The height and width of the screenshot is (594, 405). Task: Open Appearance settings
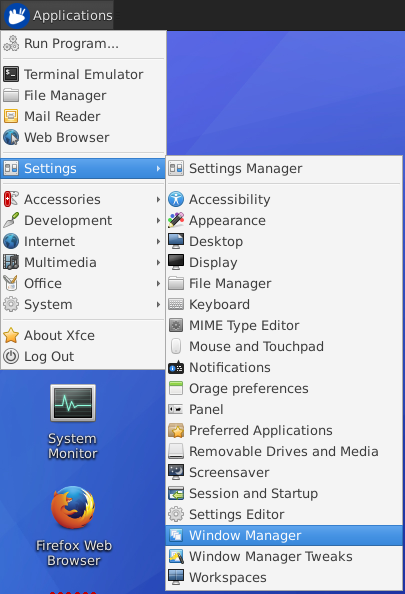tap(284, 220)
